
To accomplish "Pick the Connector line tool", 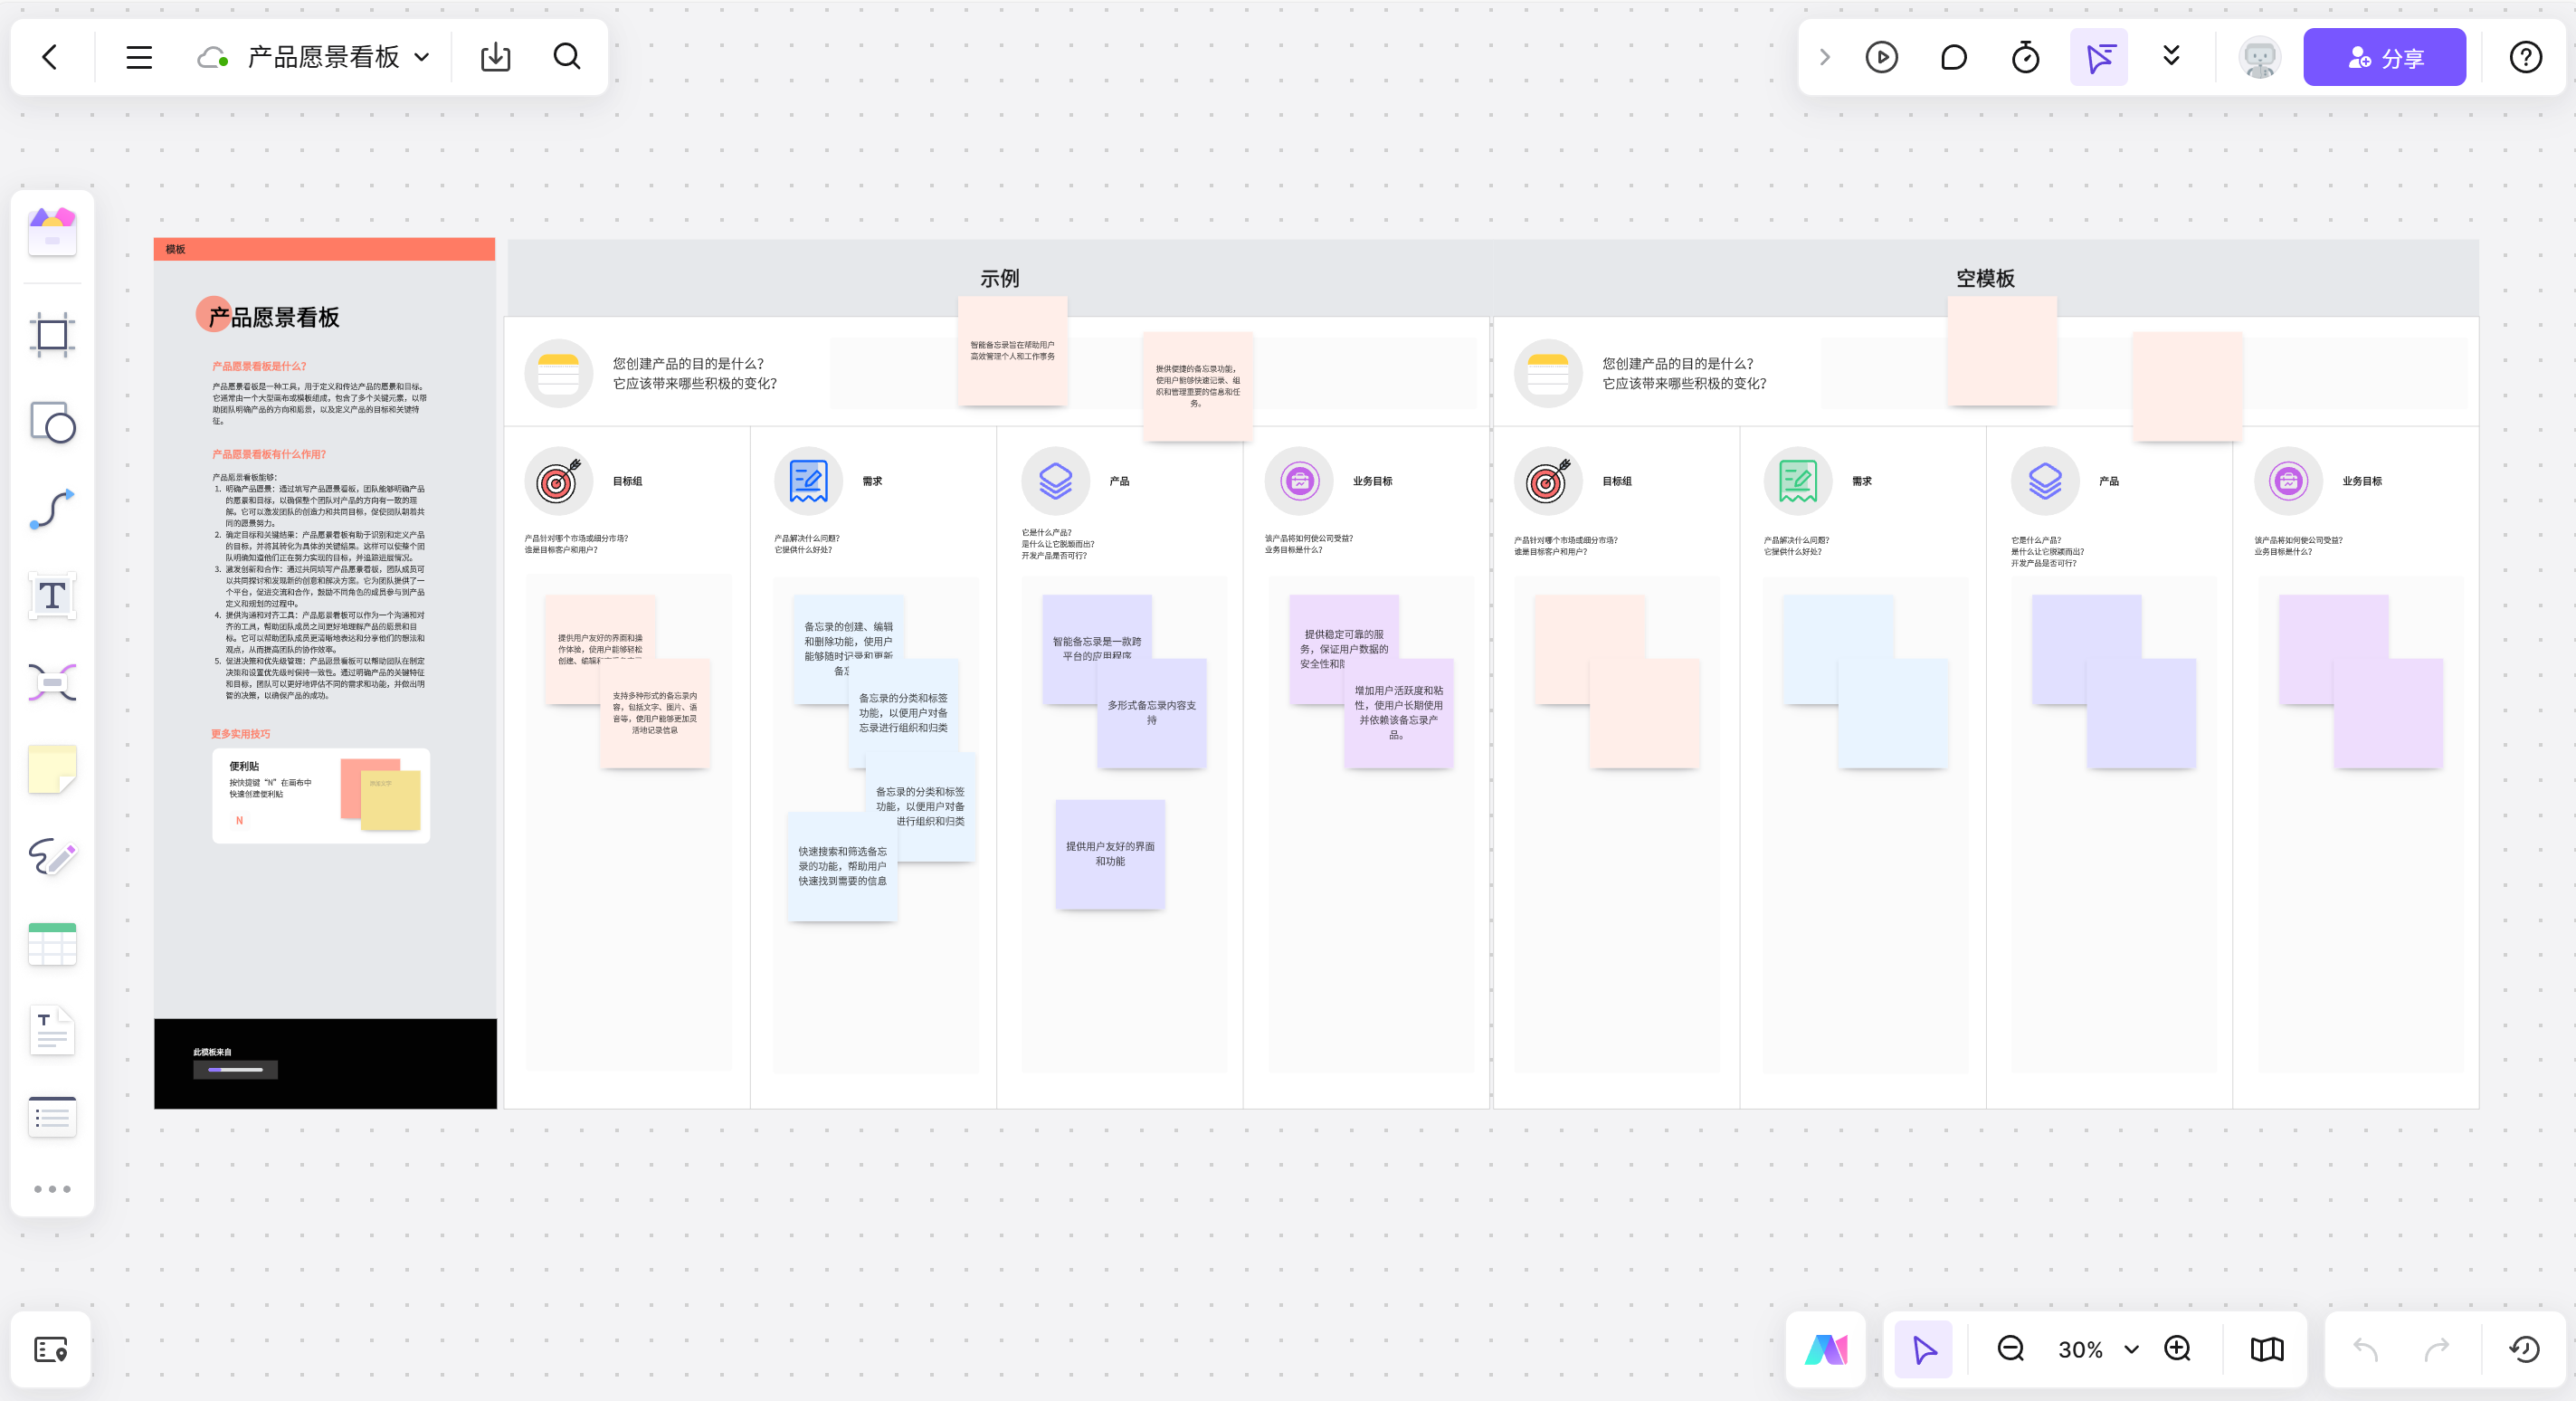I will coord(52,509).
